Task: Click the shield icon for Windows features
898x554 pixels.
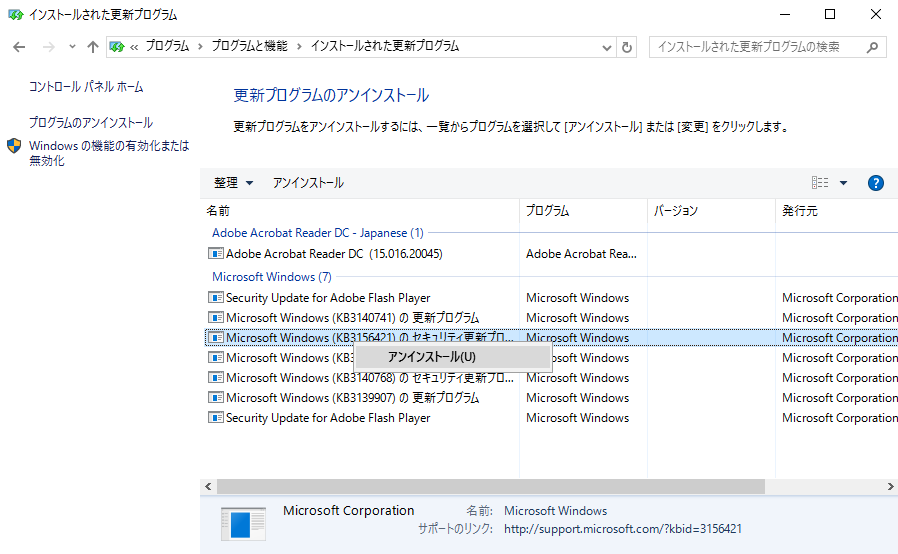Action: coord(15,146)
